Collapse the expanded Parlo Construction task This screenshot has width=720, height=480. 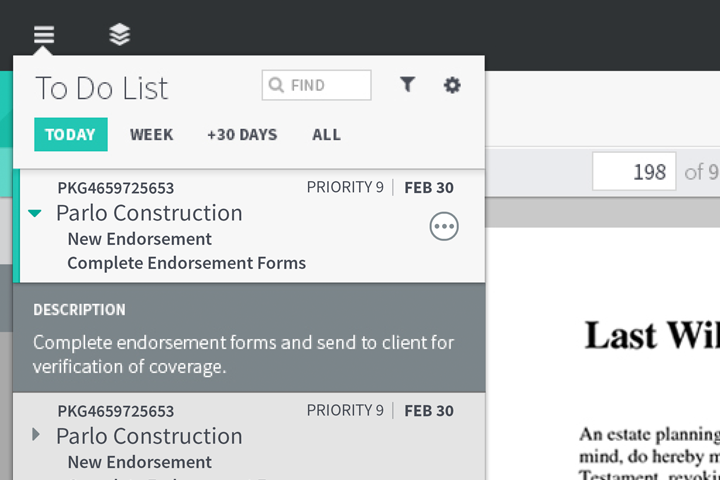coord(36,213)
